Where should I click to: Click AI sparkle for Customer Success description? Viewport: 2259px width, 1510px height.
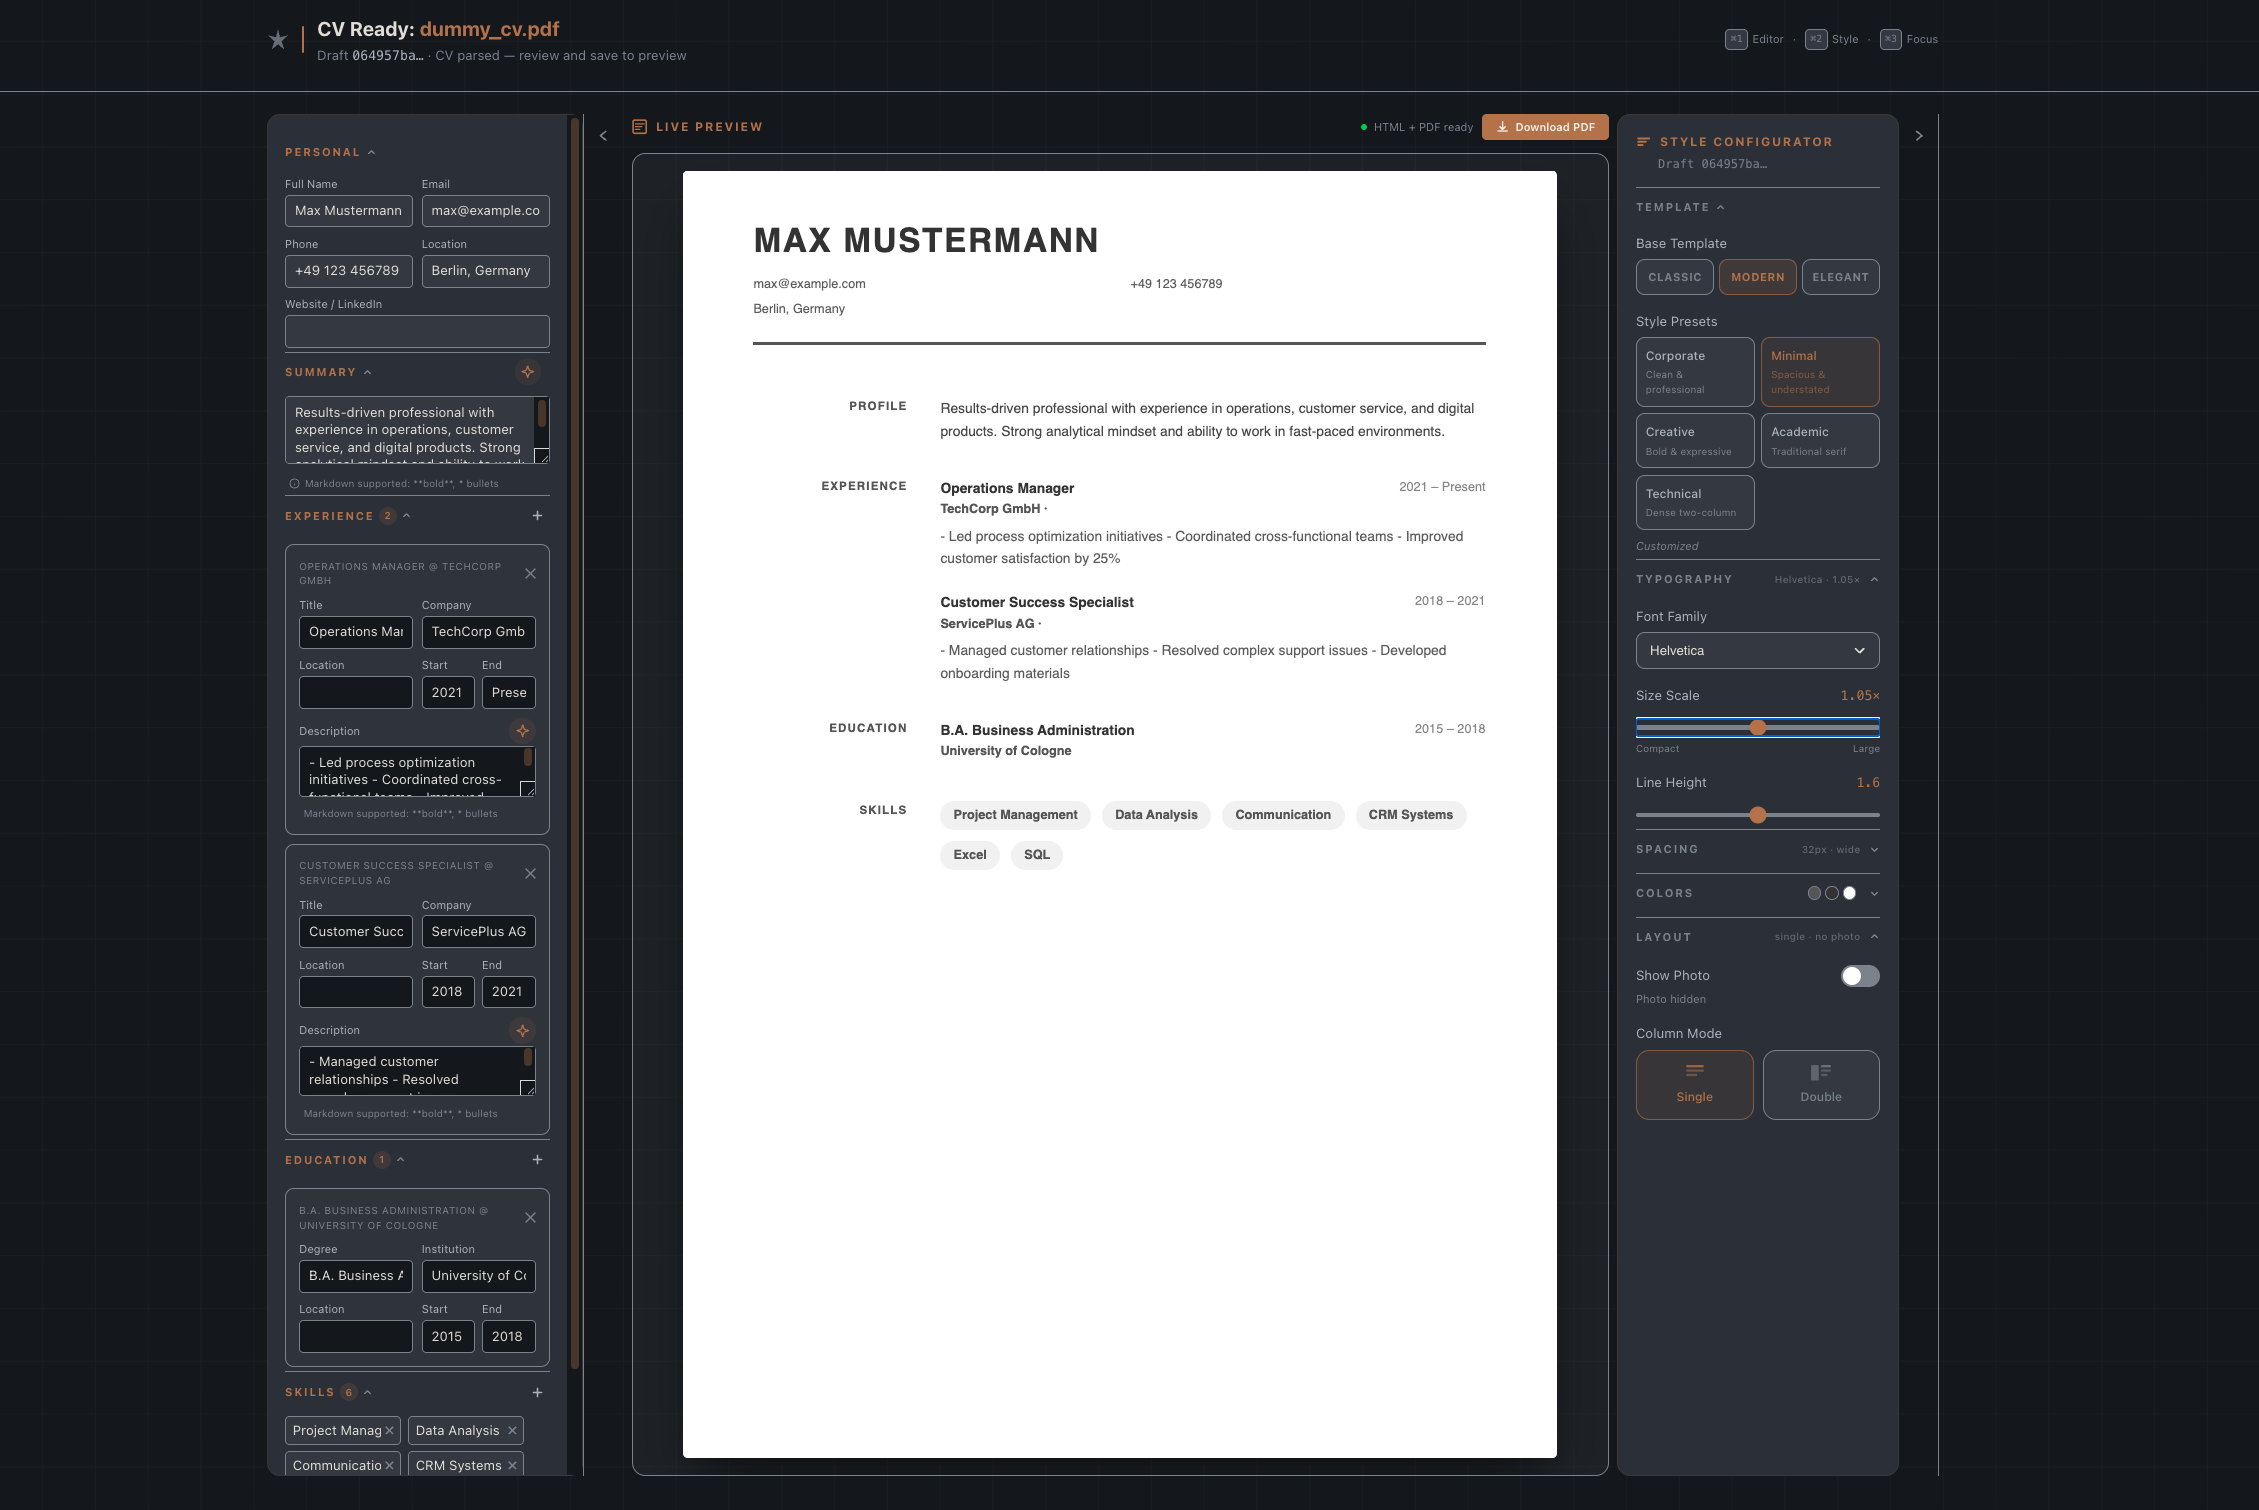click(522, 1030)
